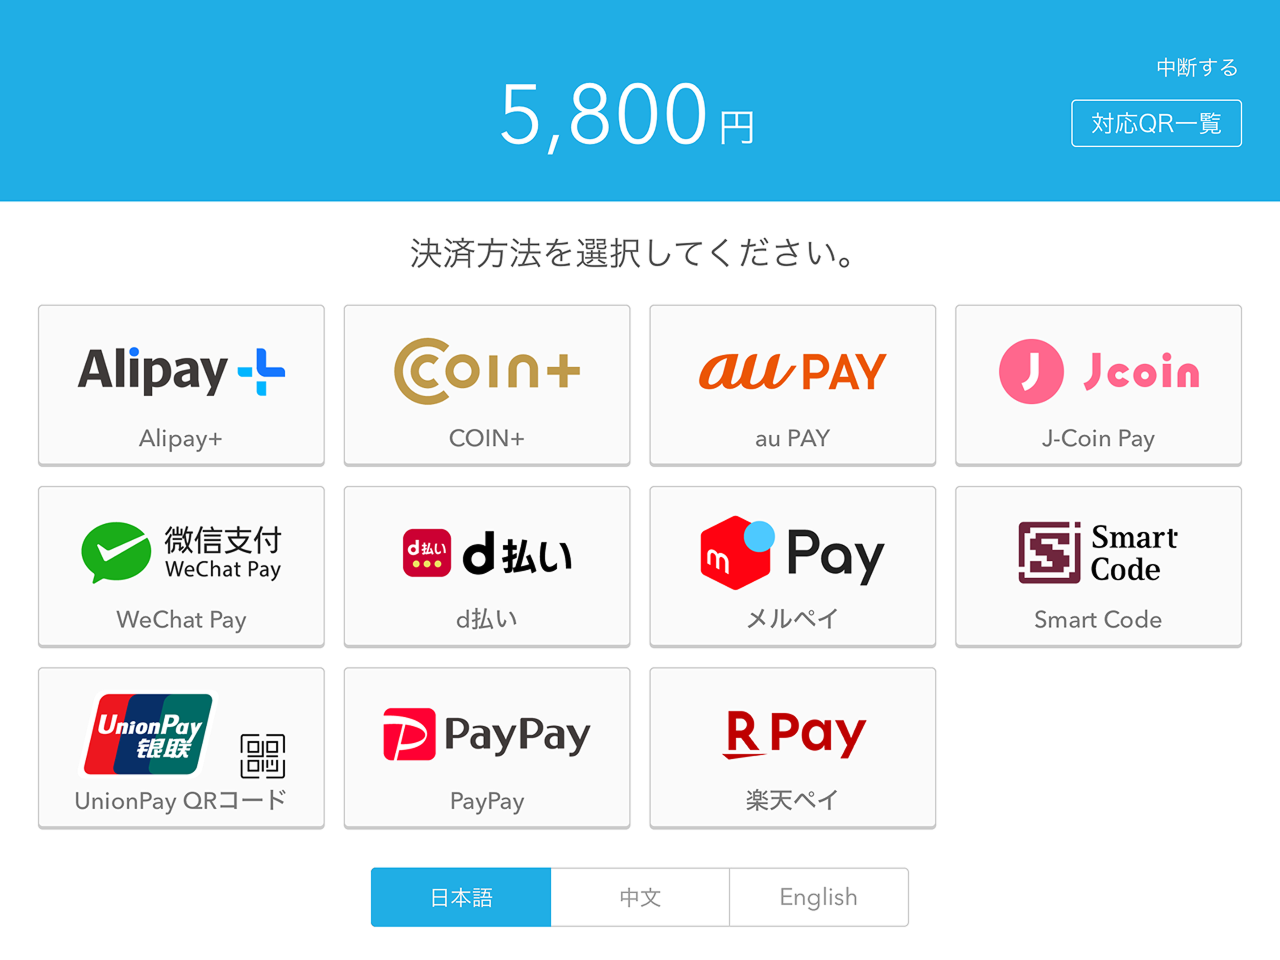
Task: Choose WeChat Pay green chat icon
Action: click(x=116, y=552)
